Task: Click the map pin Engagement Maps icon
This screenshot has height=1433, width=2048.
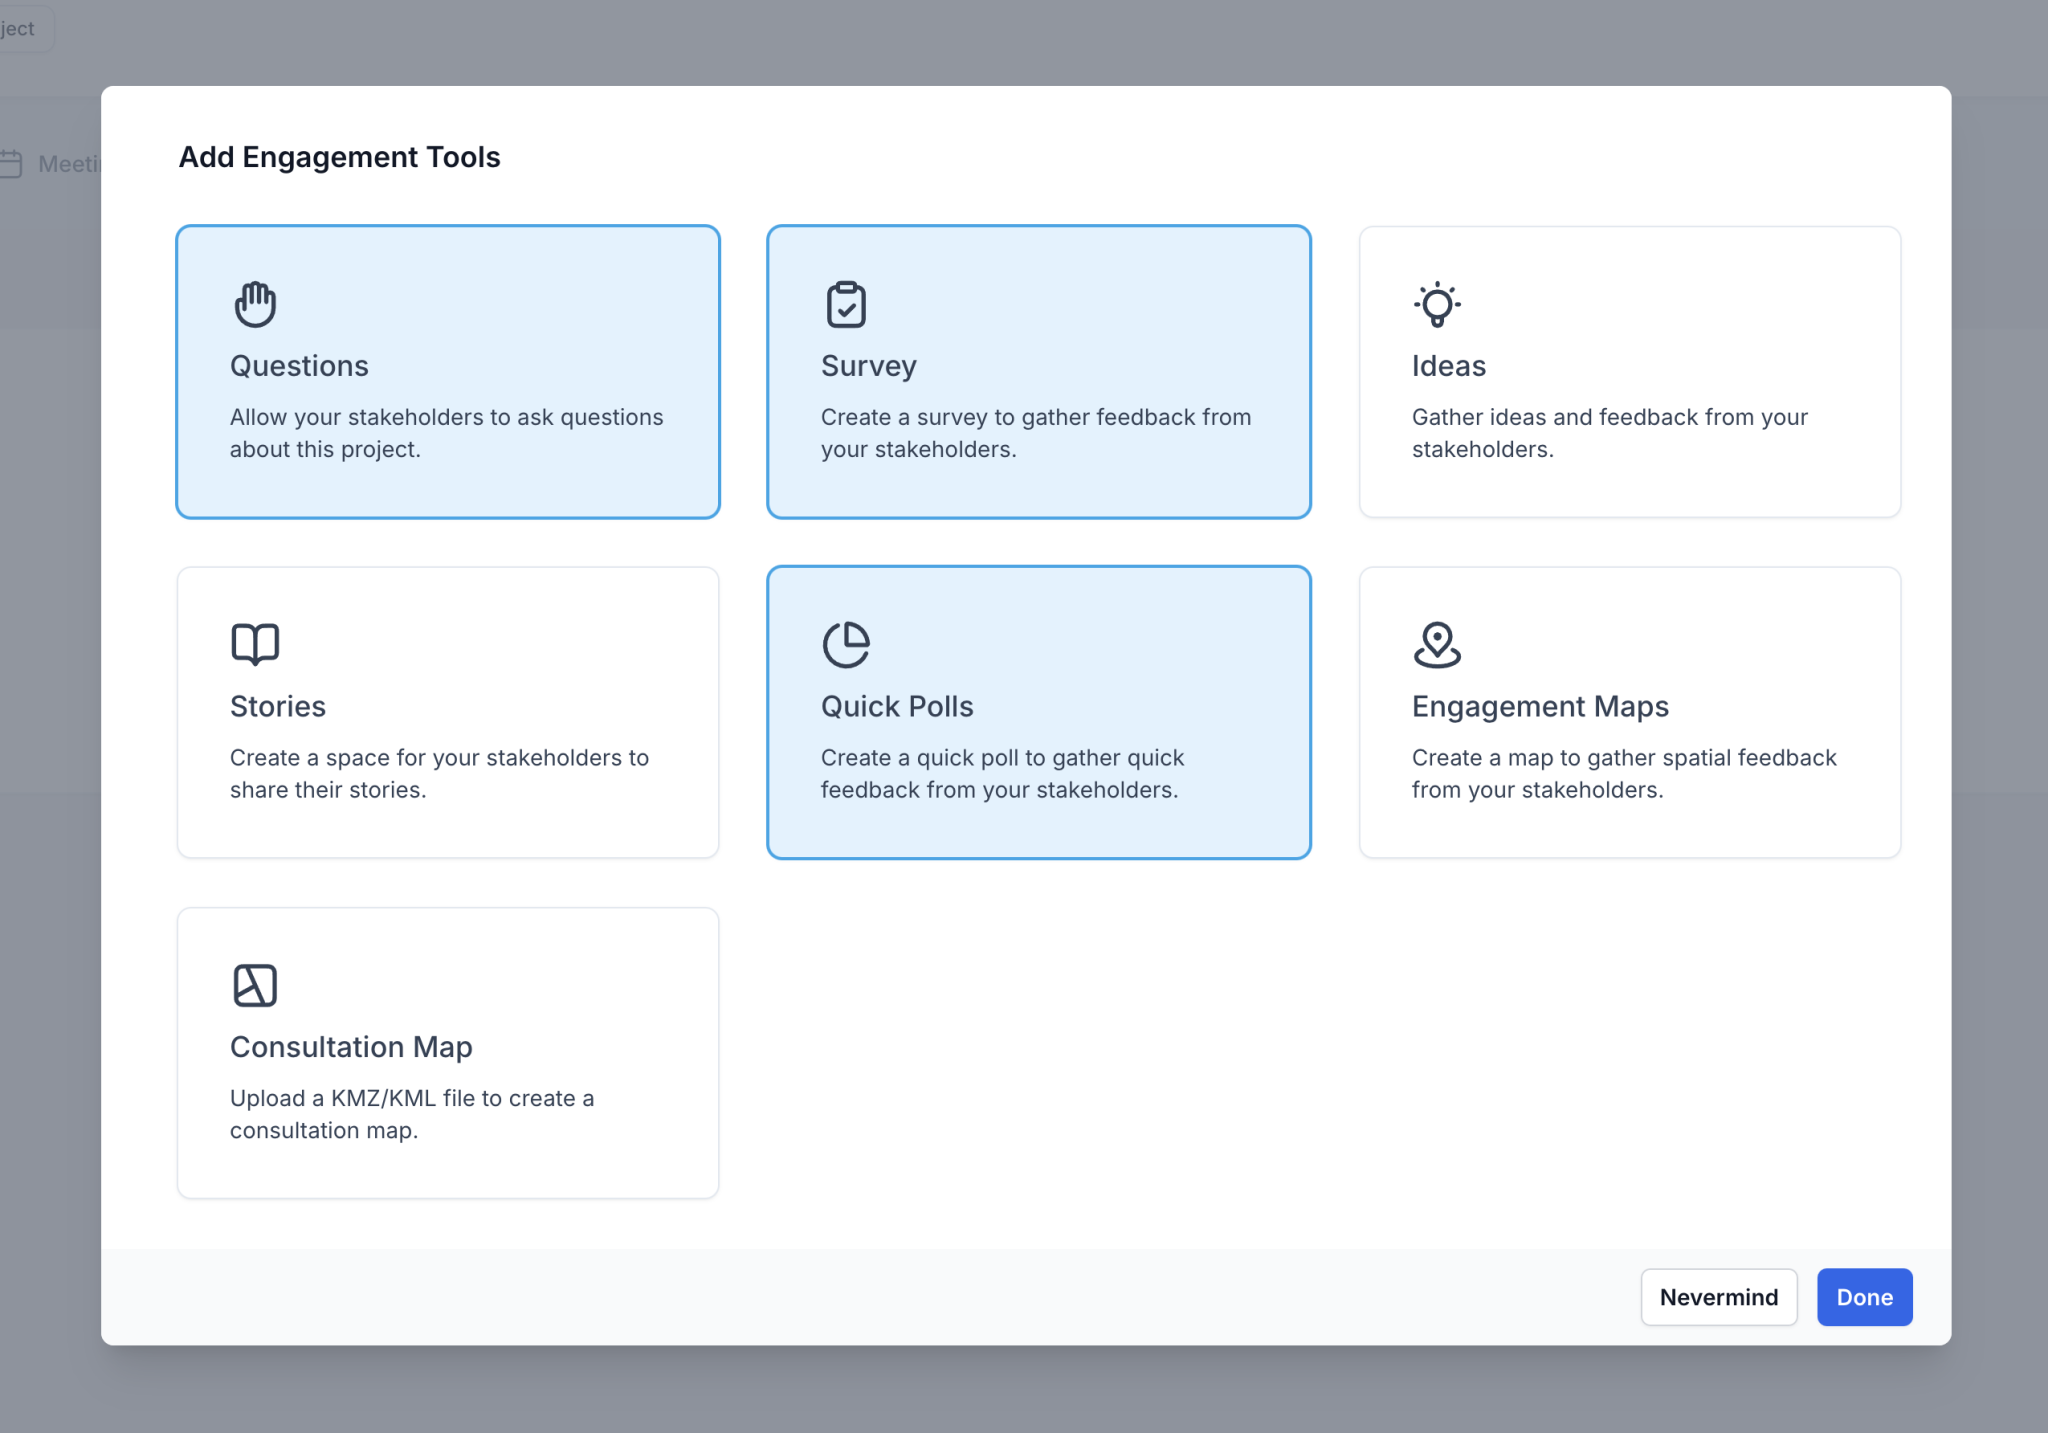Action: (1437, 644)
